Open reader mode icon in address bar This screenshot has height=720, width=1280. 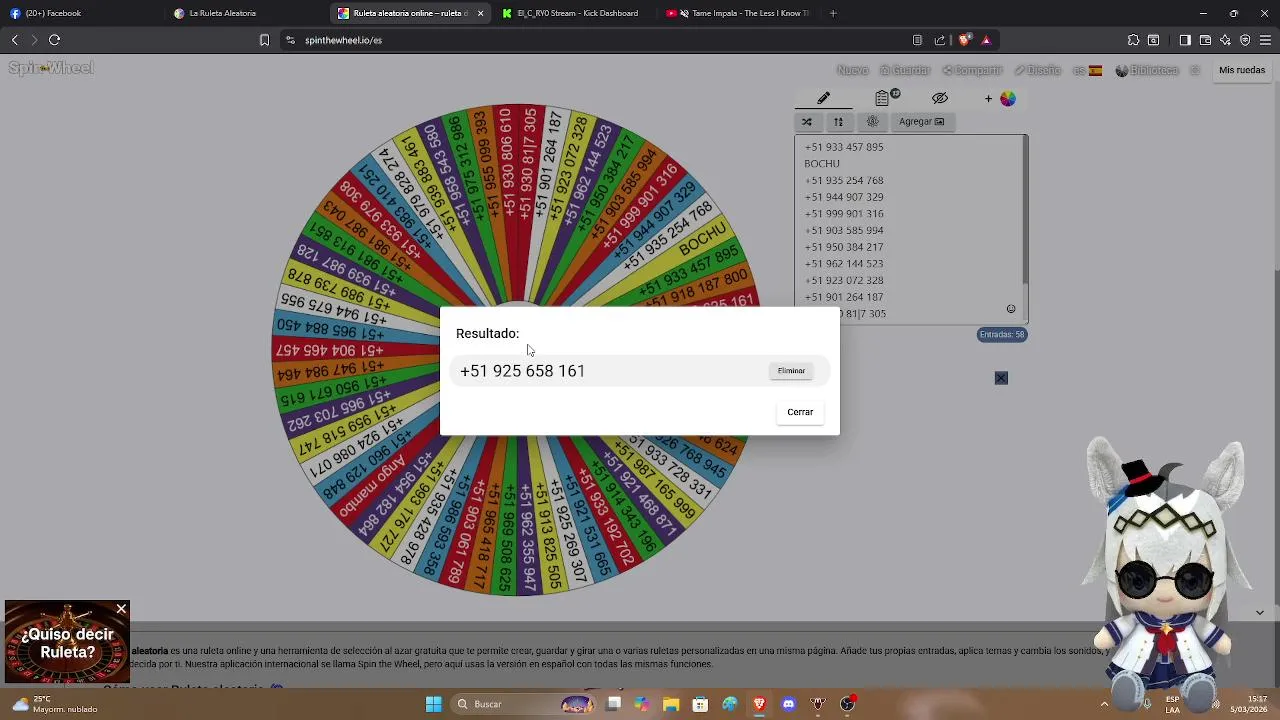pos(917,40)
